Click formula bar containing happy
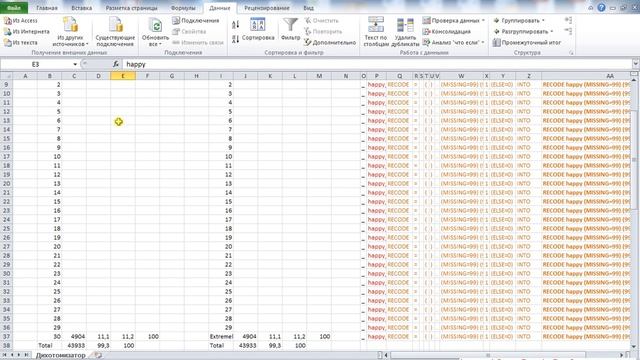Viewport: 640px width, 360px height. [377, 64]
